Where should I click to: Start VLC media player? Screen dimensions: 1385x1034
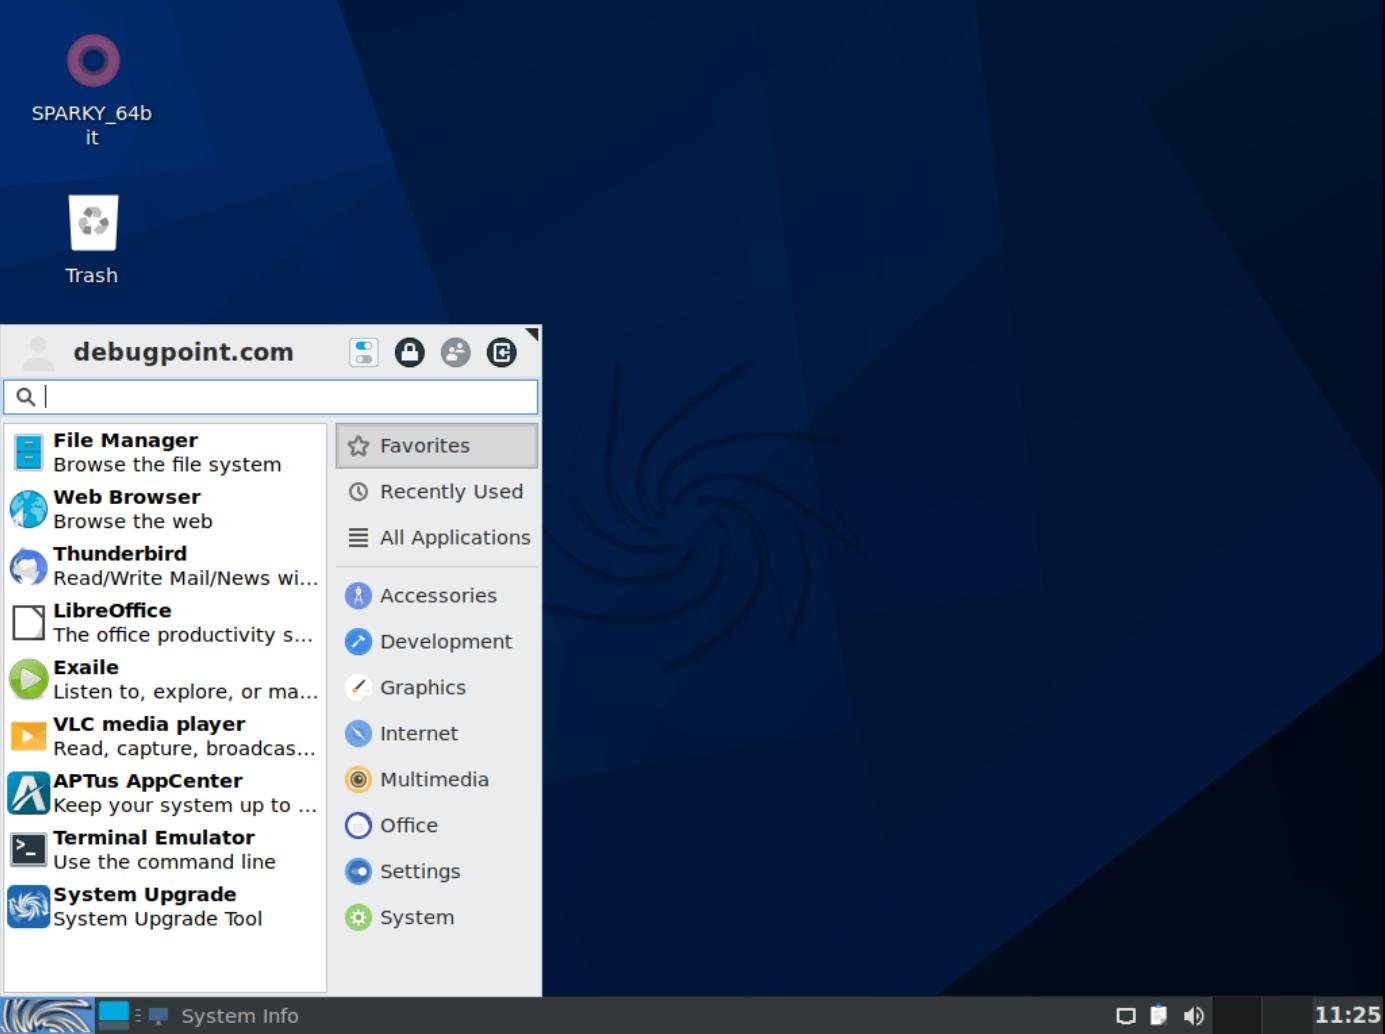pyautogui.click(x=150, y=735)
